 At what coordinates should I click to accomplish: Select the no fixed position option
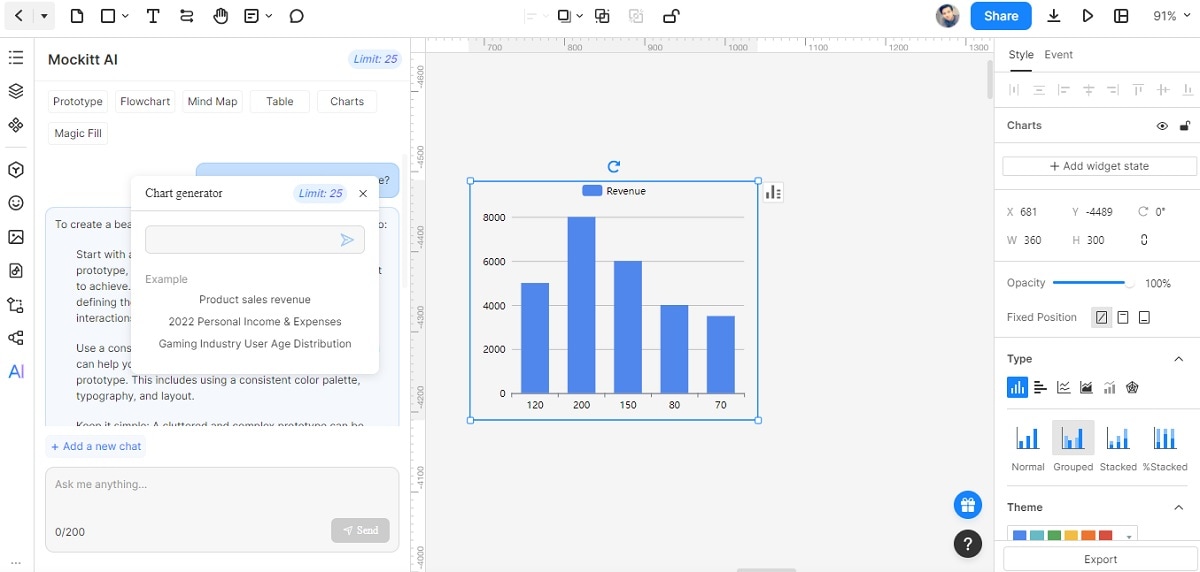1101,317
